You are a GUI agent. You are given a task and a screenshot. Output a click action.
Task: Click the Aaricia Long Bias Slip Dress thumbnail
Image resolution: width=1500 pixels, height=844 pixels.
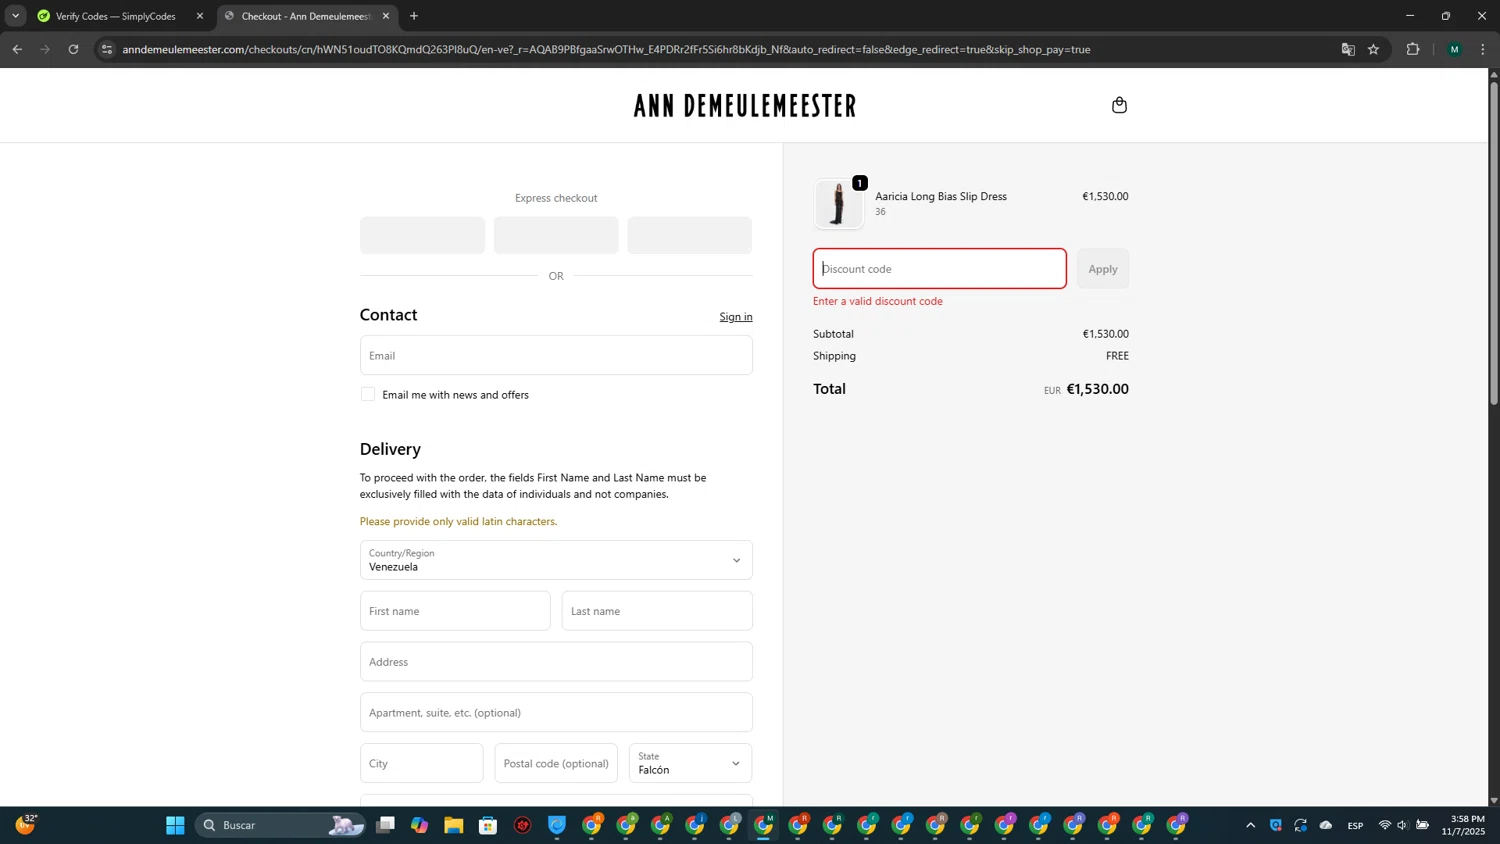(x=838, y=204)
